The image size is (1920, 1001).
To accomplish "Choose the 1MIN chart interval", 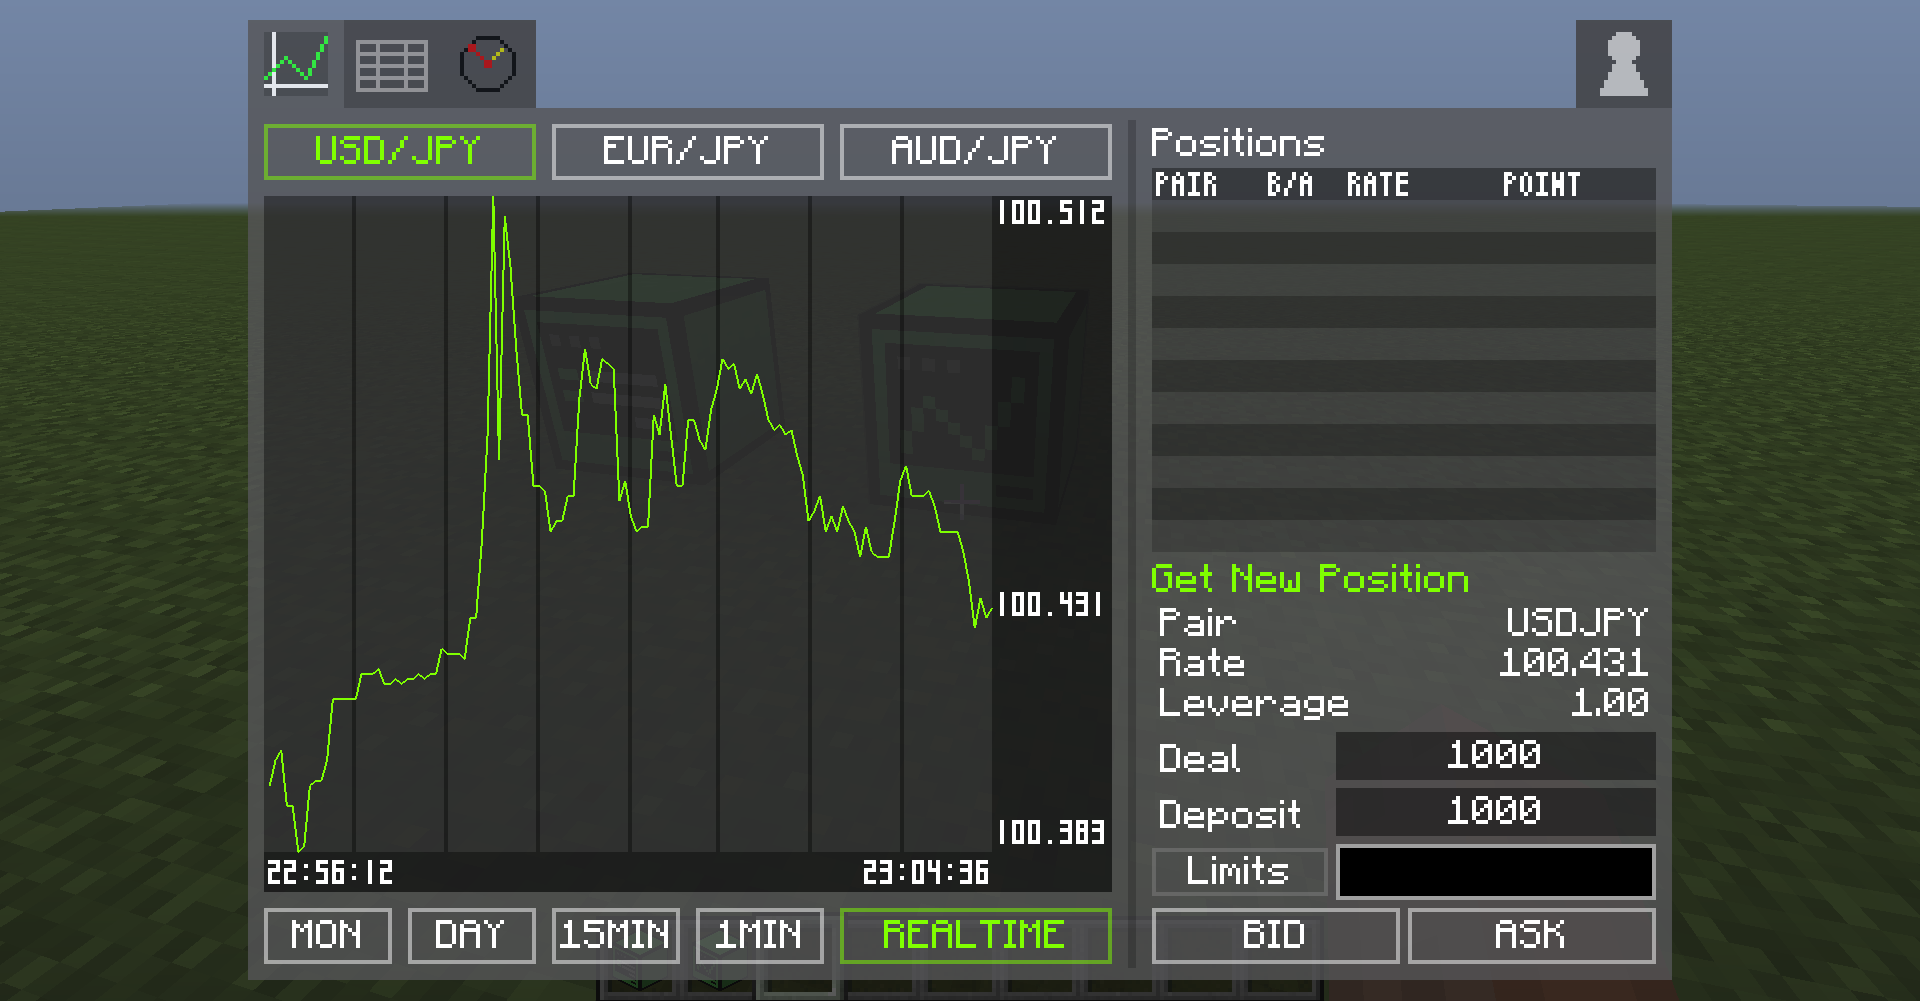I will (x=759, y=936).
